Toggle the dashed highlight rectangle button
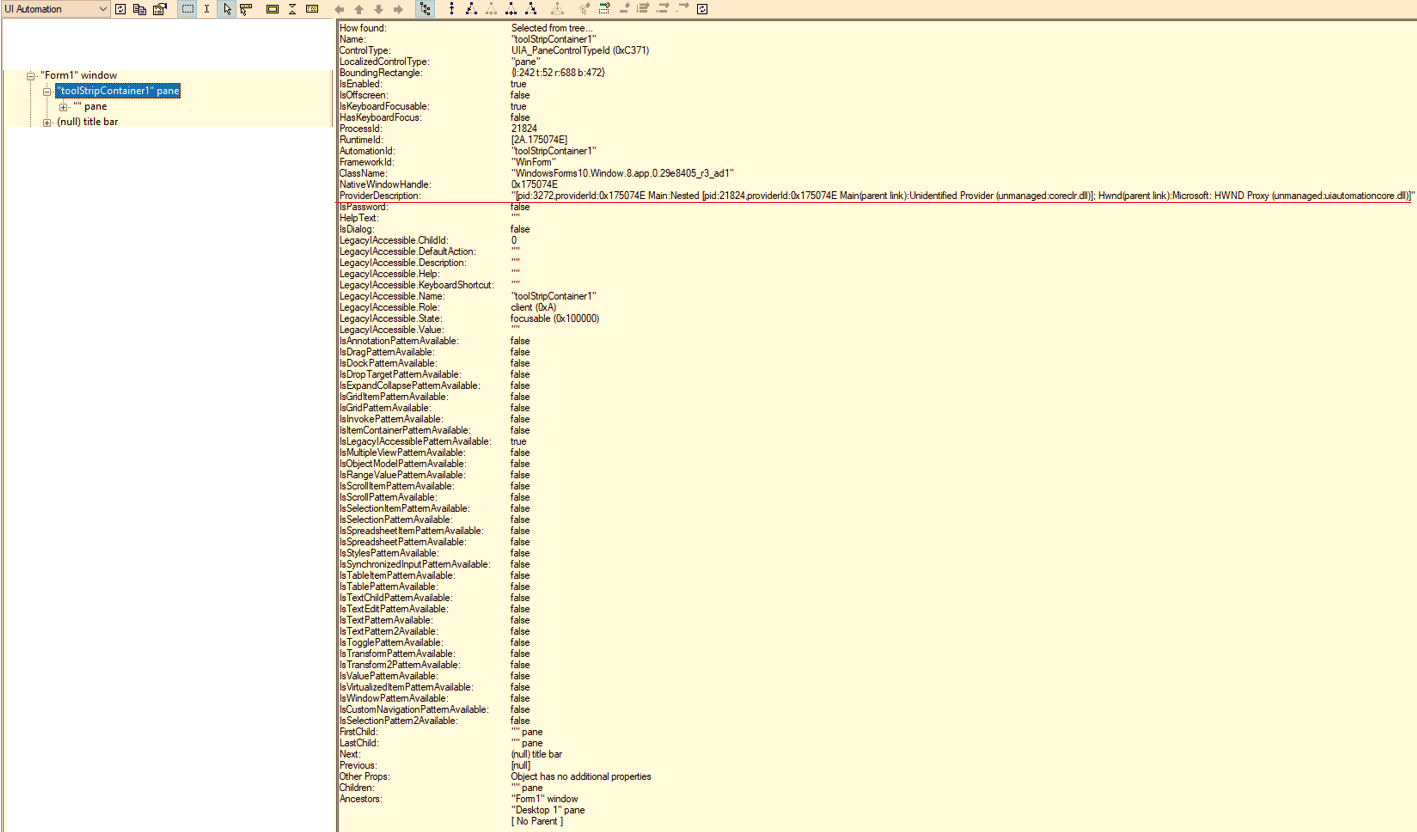Screen dimensions: 1417x832 point(188,9)
